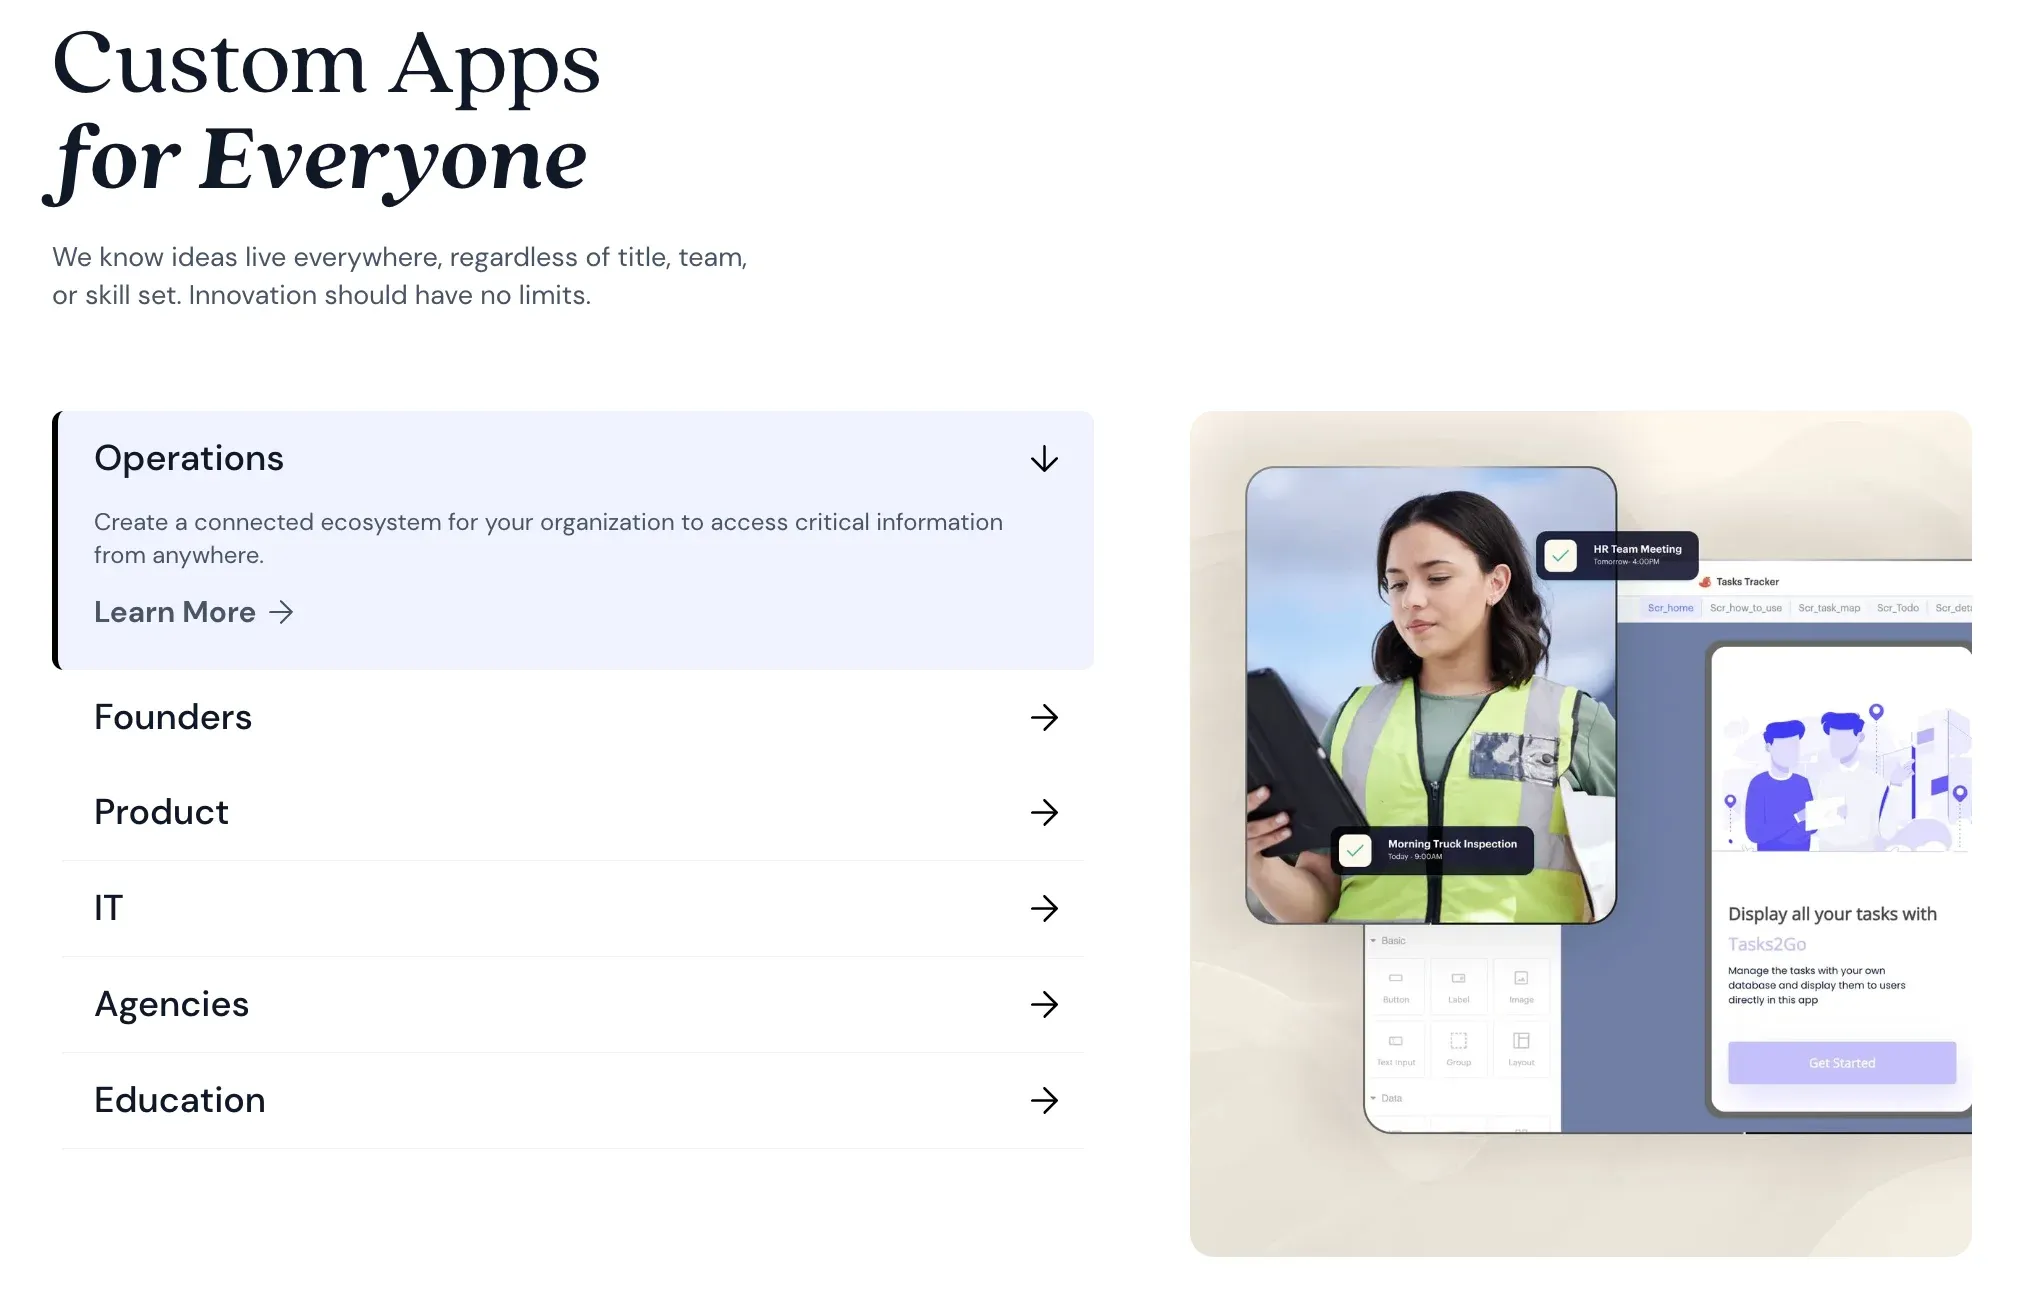The width and height of the screenshot is (2026, 1302).
Task: Click the HR Team Meeting checkmark
Action: [x=1560, y=555]
